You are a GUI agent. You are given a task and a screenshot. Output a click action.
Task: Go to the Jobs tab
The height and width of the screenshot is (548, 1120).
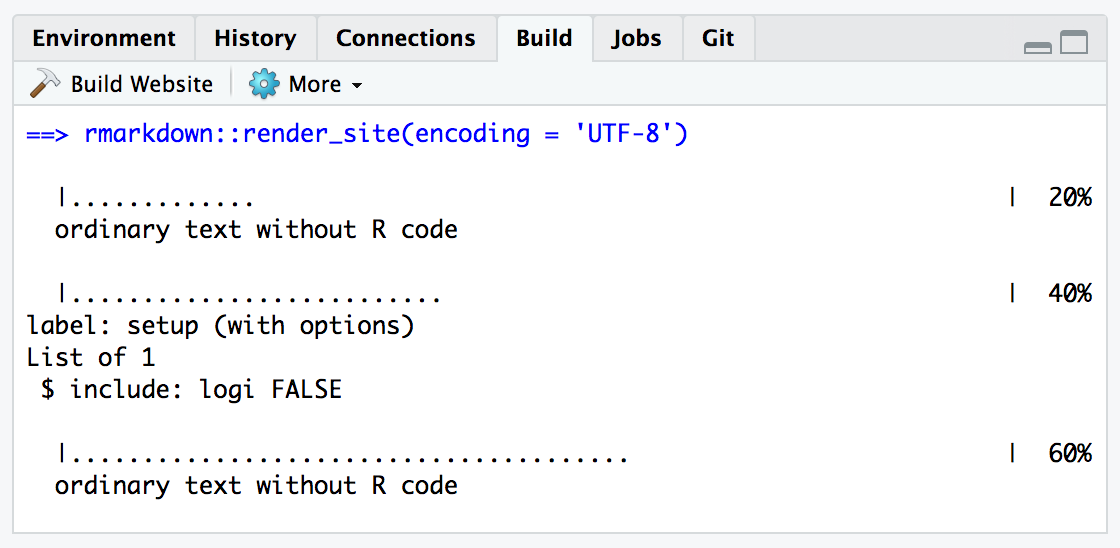[x=637, y=39]
